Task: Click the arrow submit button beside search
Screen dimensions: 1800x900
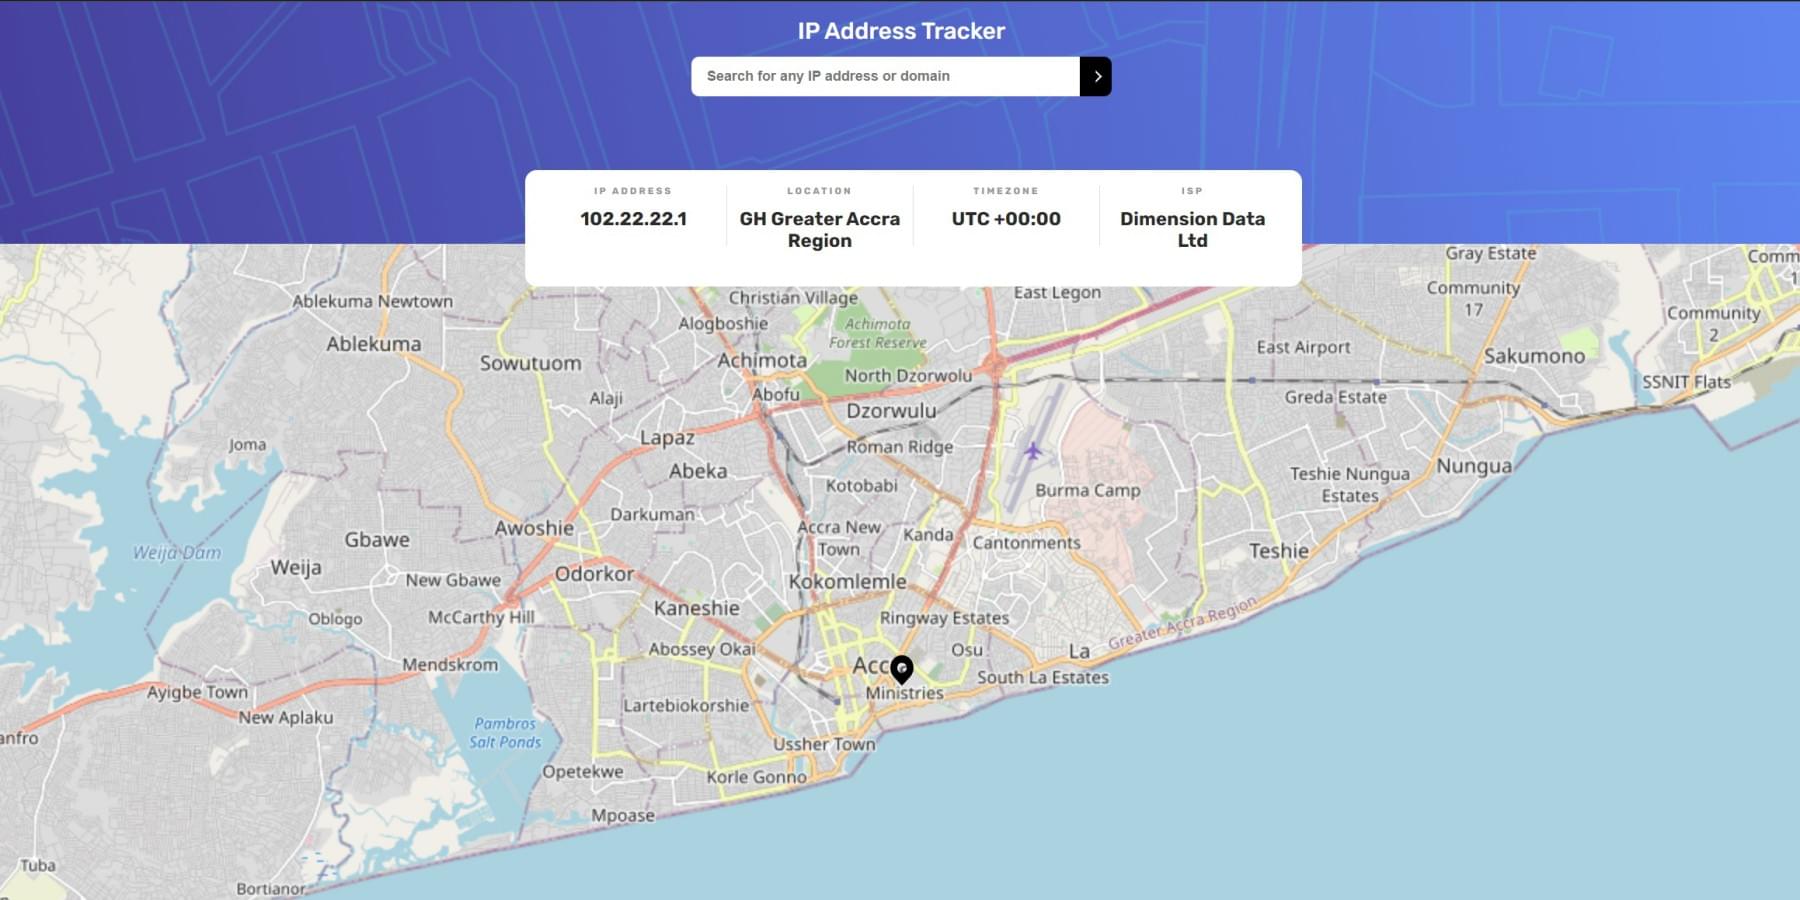Action: tap(1096, 77)
